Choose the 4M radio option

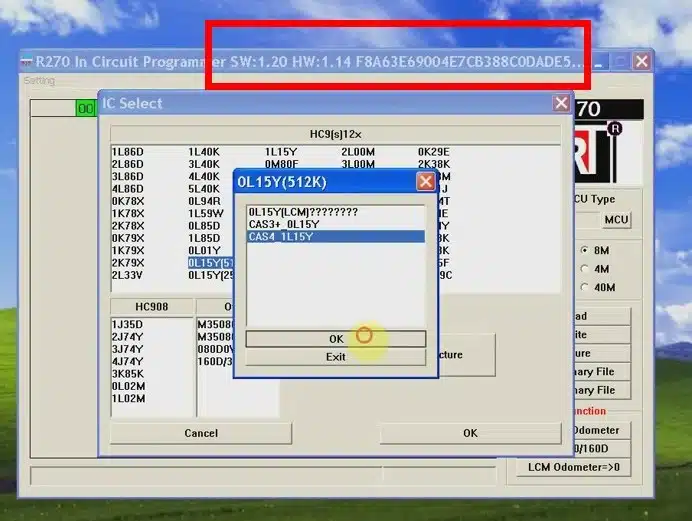585,269
